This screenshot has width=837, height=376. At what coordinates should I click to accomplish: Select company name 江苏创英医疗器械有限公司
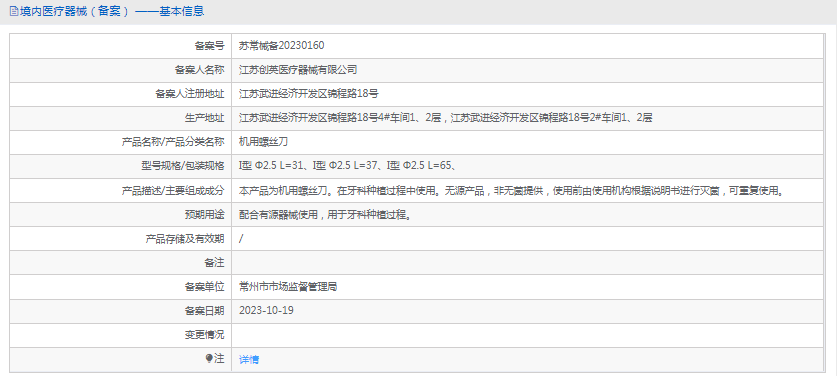pos(298,70)
